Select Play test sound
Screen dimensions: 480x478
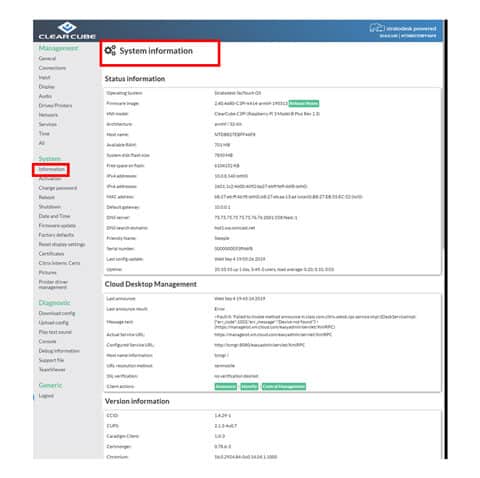55,332
